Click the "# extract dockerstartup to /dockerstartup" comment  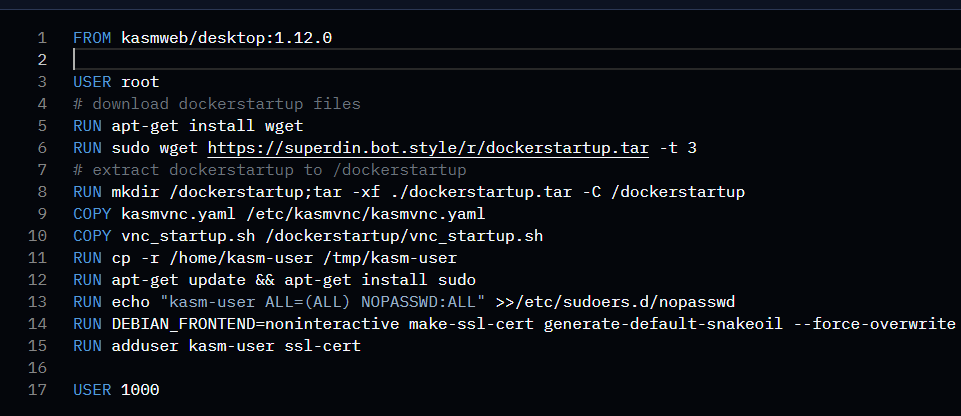pyautogui.click(x=270, y=170)
